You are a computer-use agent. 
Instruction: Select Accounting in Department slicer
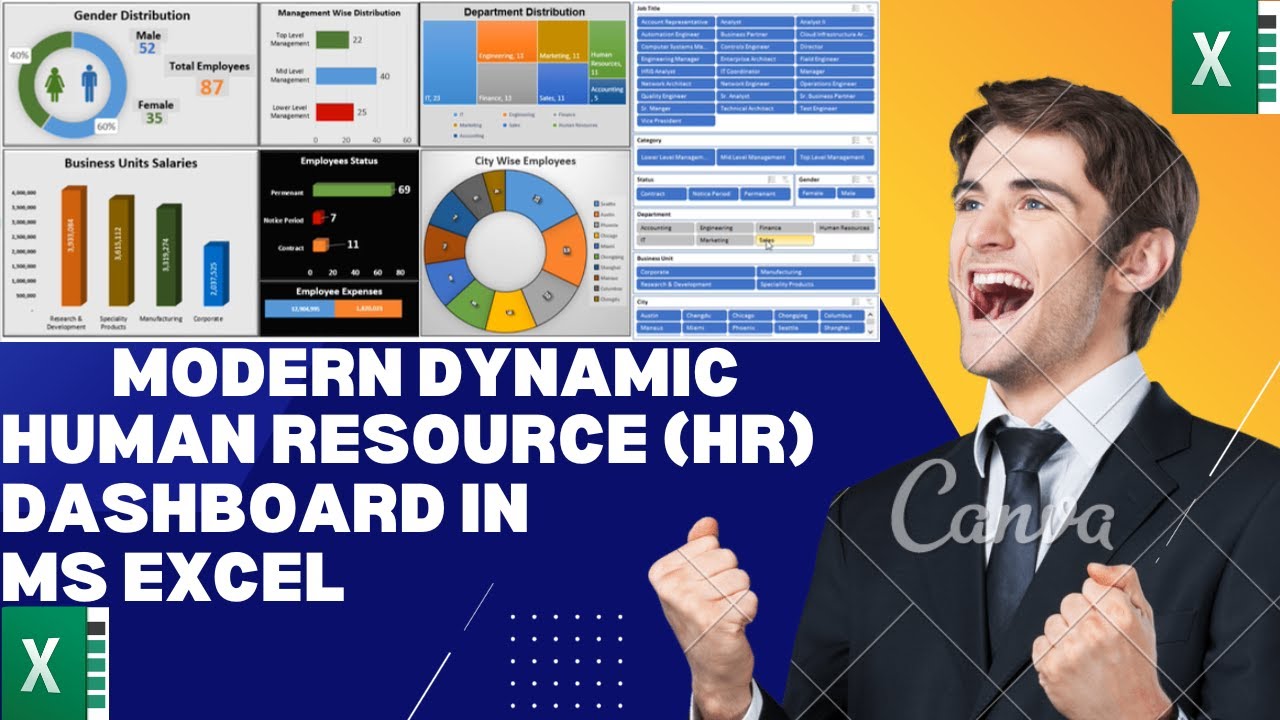tap(665, 228)
